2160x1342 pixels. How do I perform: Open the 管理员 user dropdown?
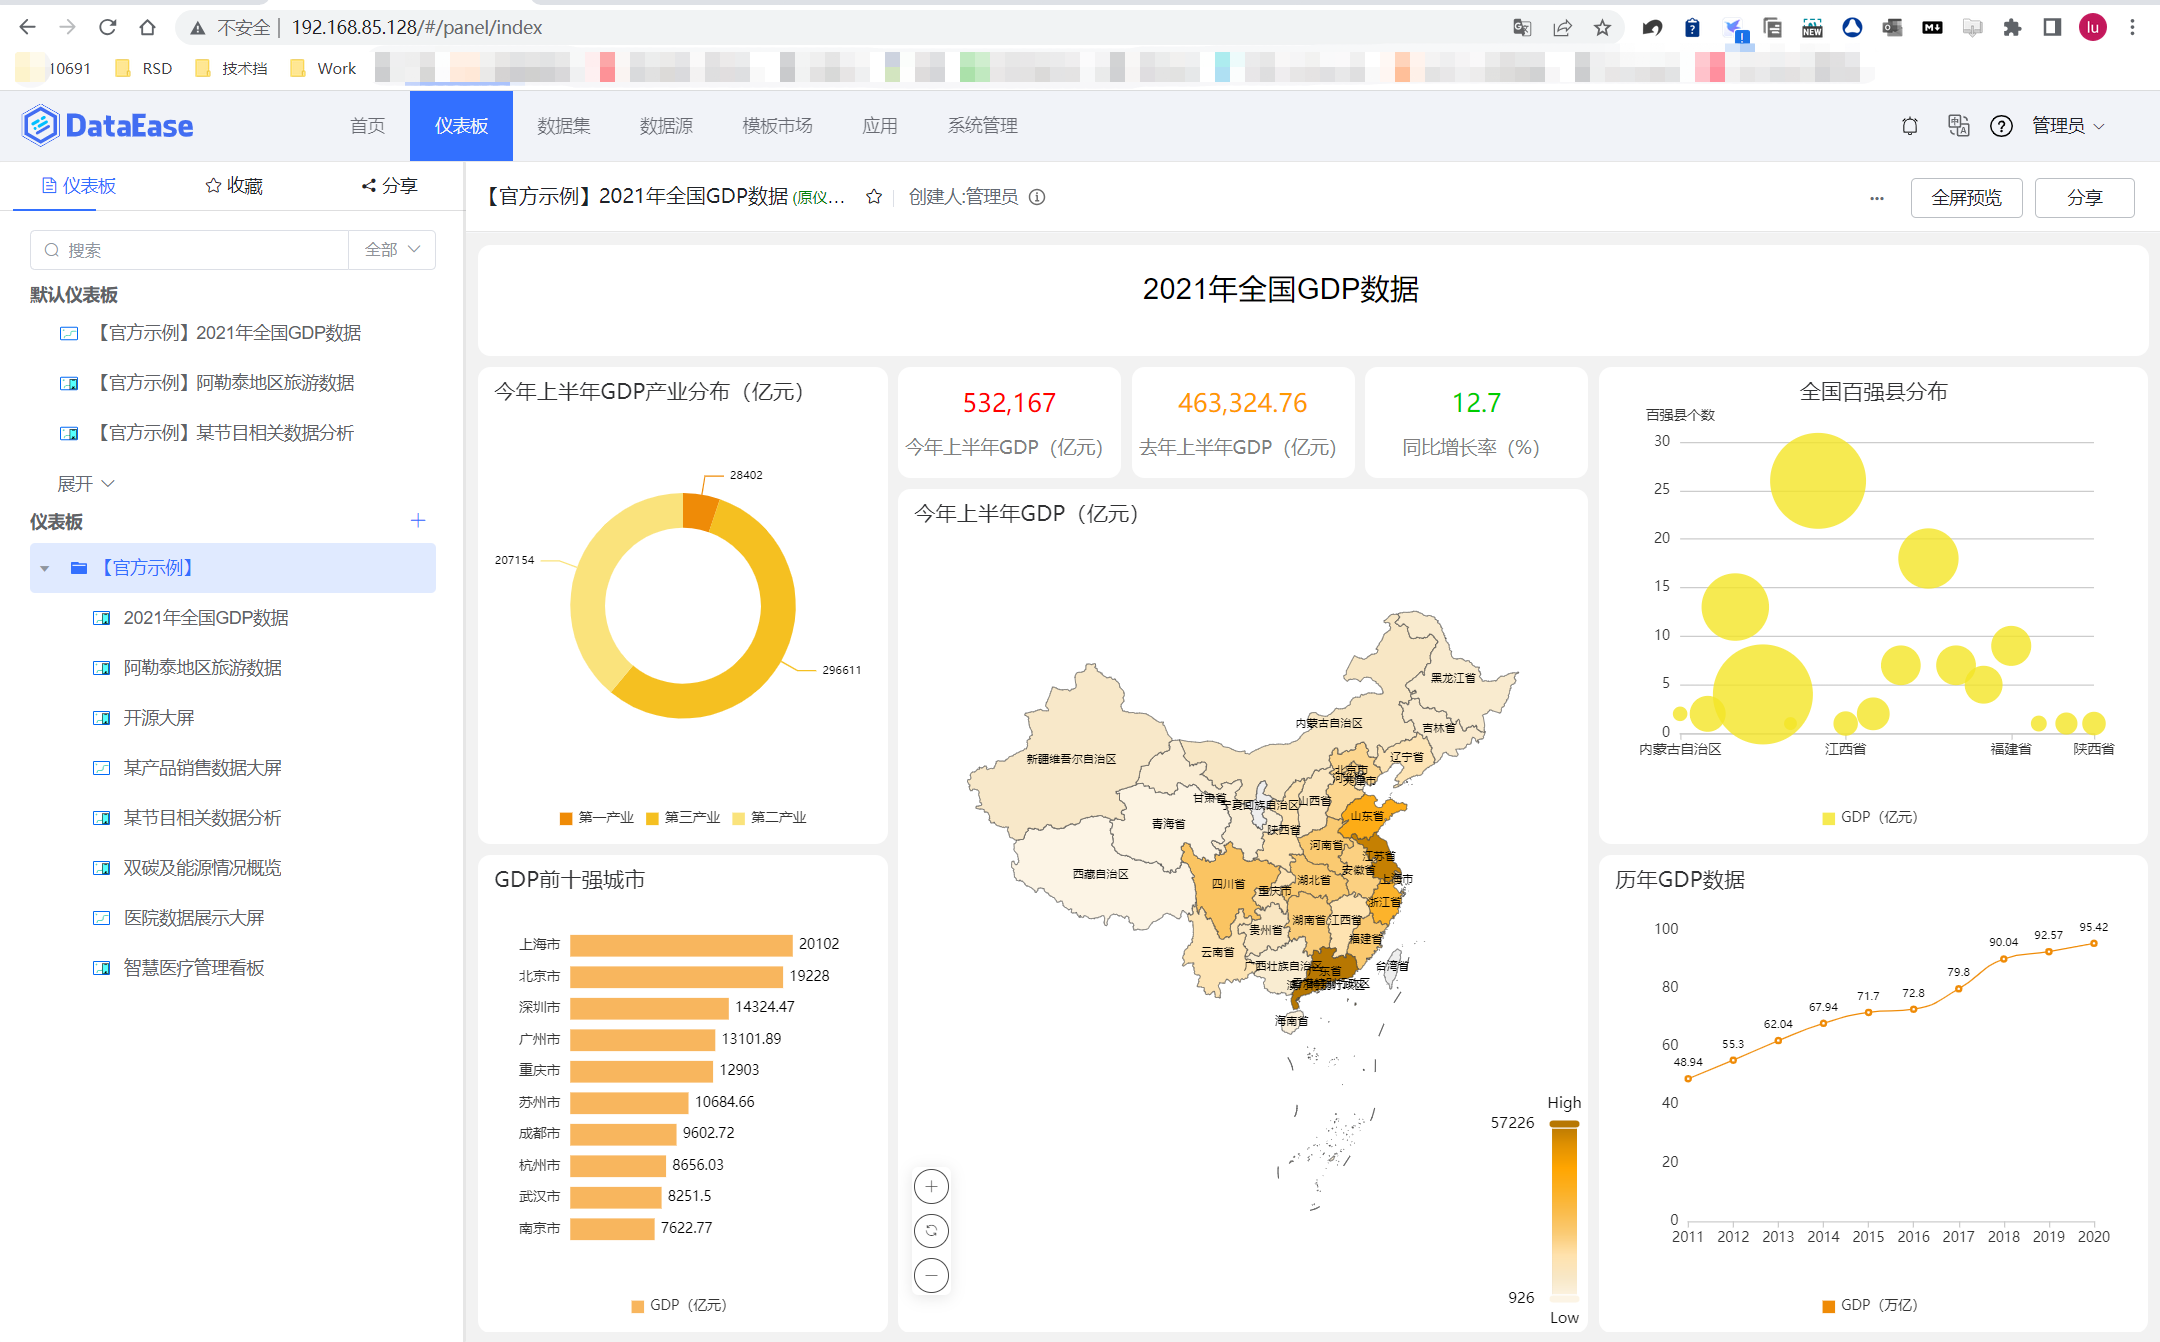coord(2068,126)
